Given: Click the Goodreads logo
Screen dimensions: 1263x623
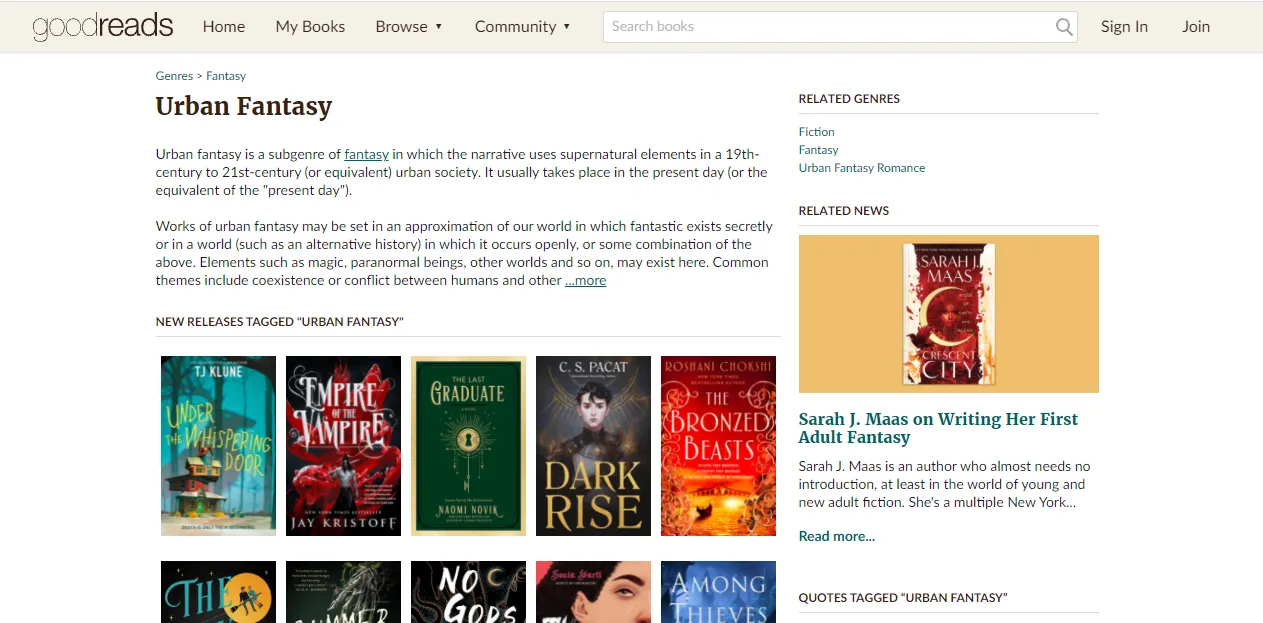Looking at the screenshot, I should pos(102,27).
